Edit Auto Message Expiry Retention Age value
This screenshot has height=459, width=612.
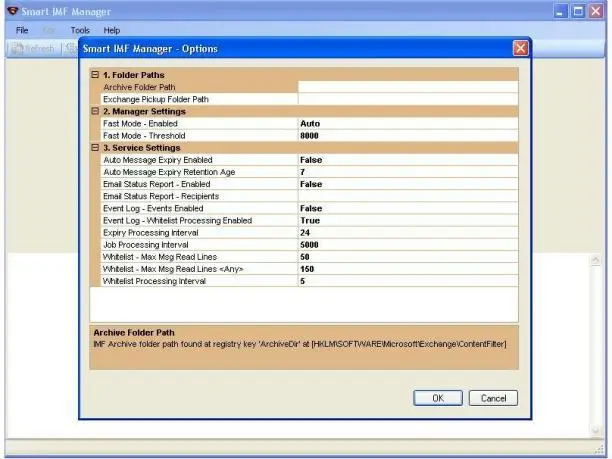tap(408, 172)
